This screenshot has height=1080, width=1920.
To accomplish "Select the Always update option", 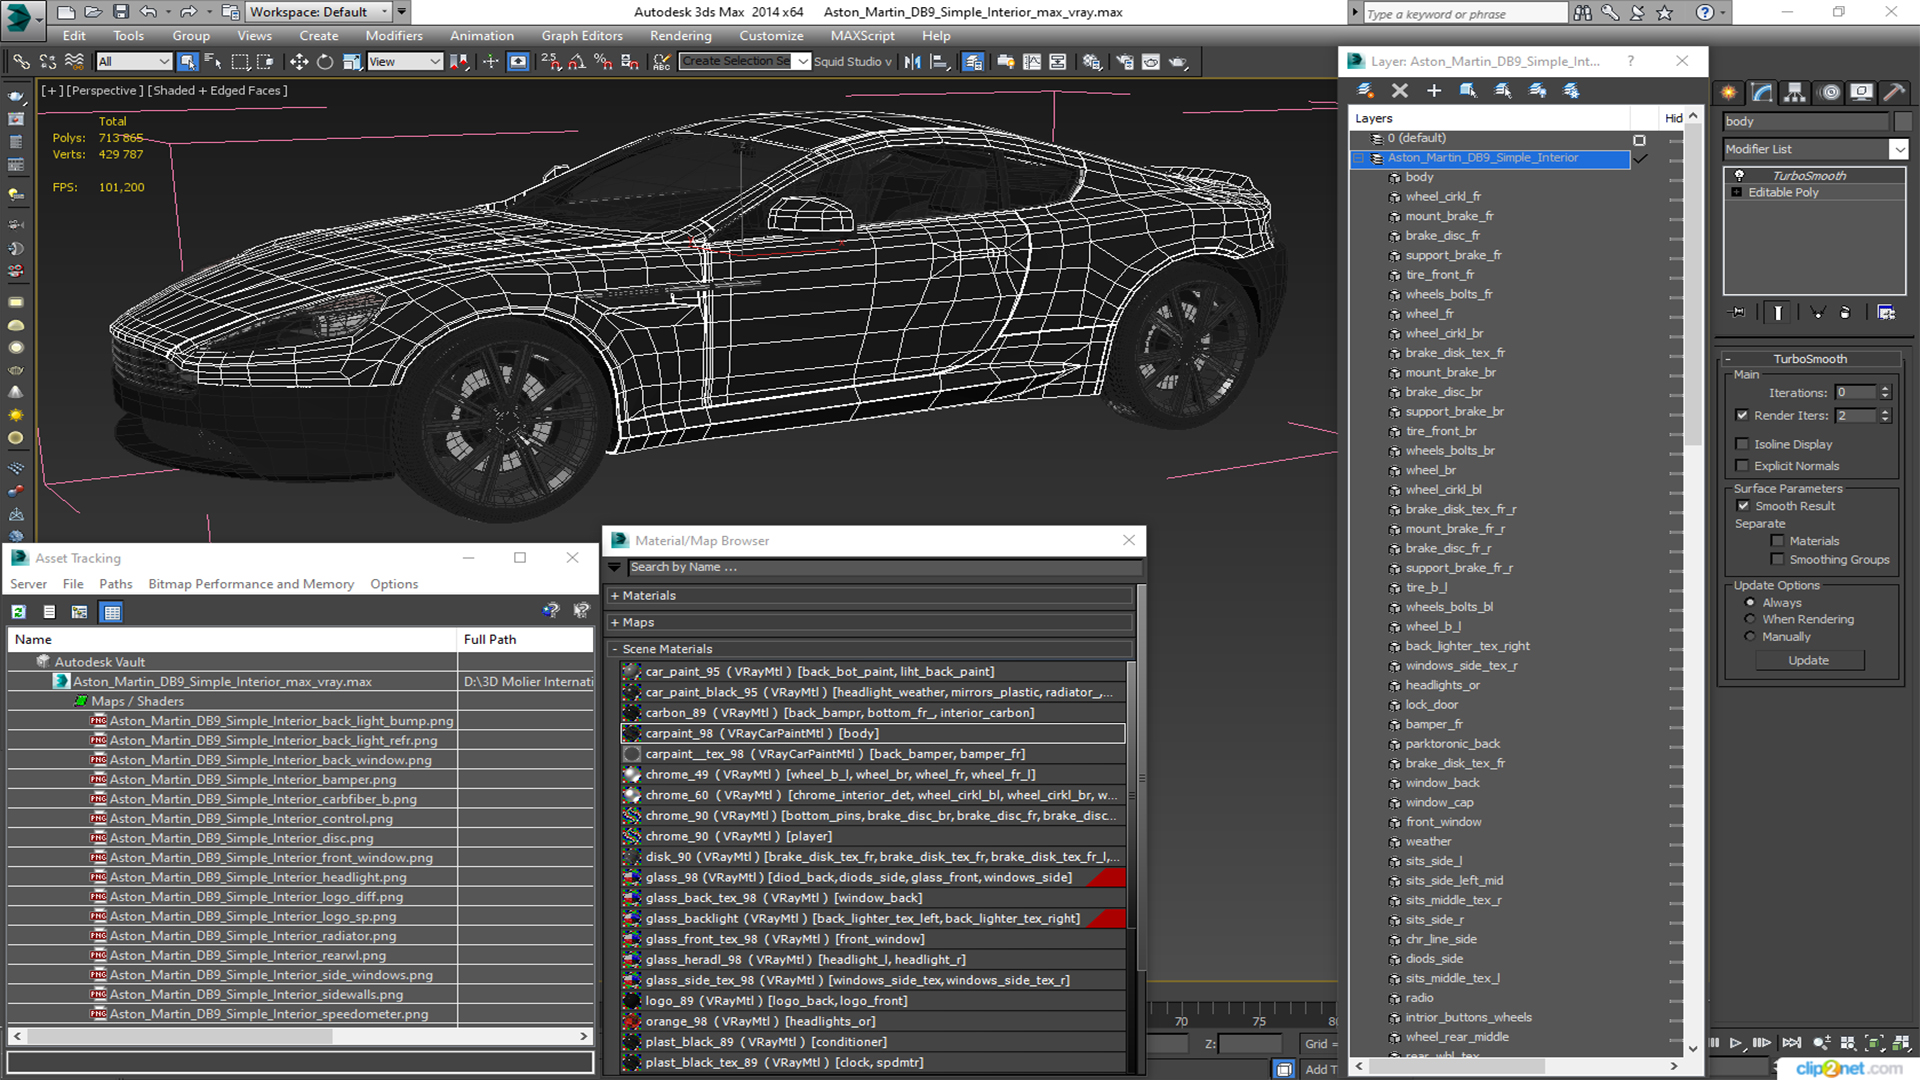I will [x=1750, y=603].
